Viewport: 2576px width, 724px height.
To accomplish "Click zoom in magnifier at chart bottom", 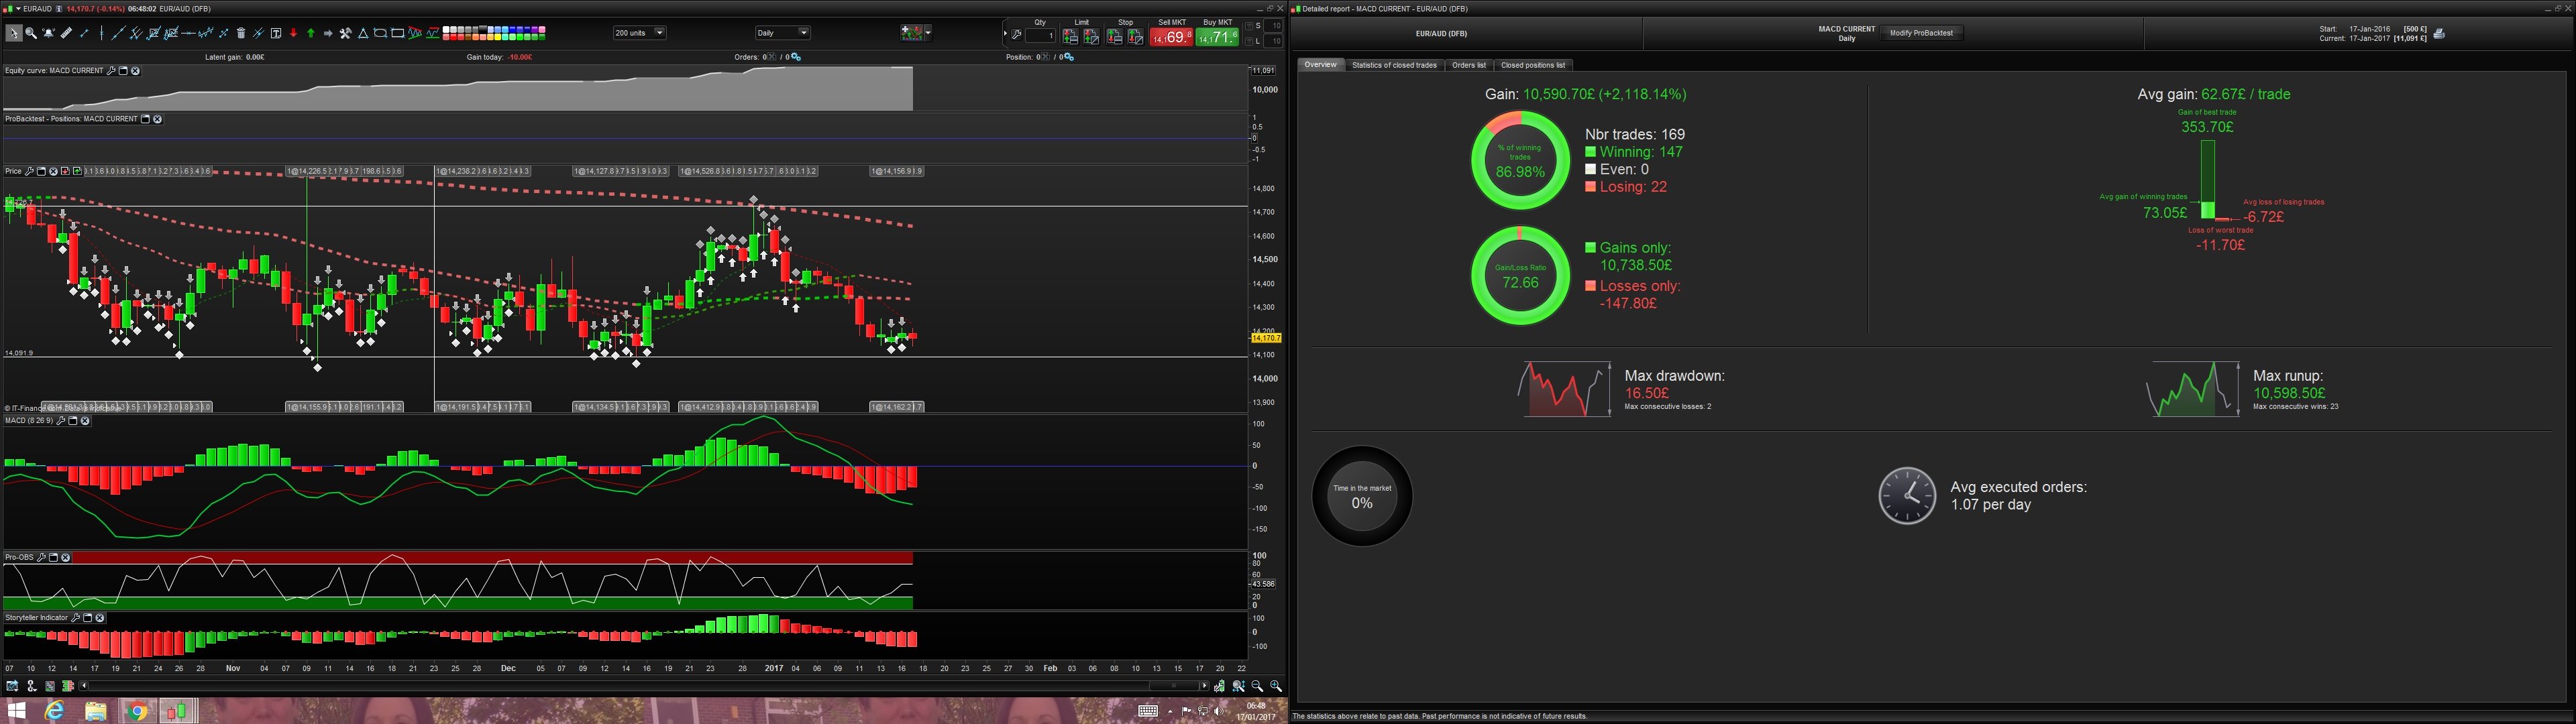I will [1276, 686].
